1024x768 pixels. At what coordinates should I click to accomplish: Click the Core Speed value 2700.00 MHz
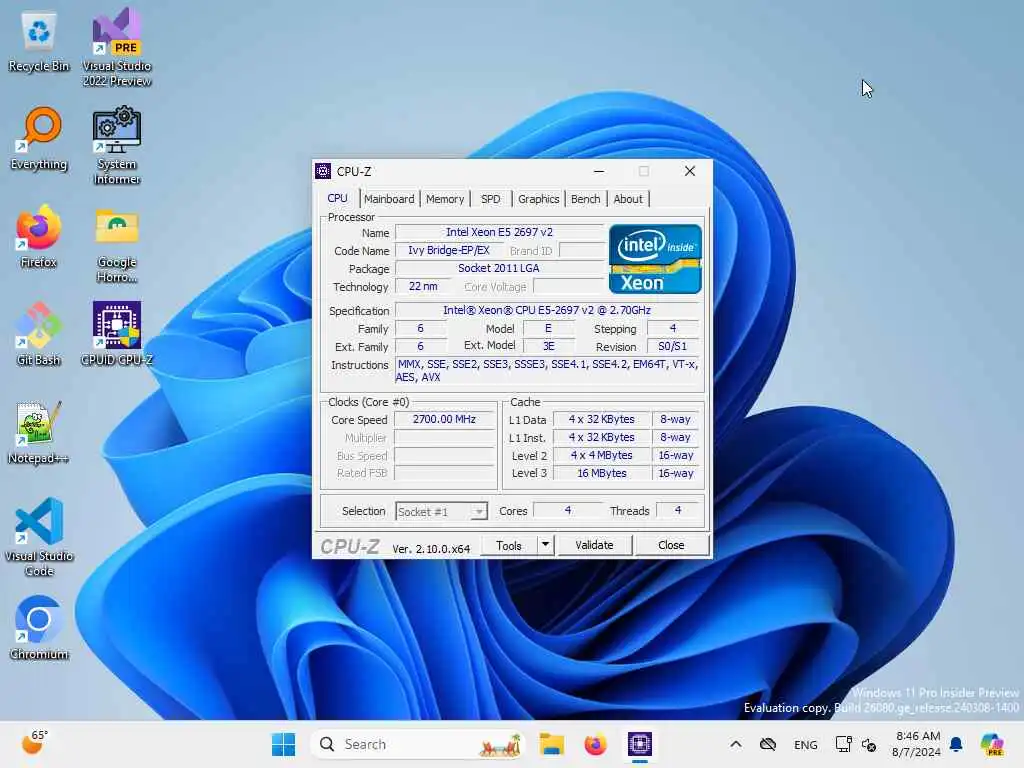pos(444,419)
